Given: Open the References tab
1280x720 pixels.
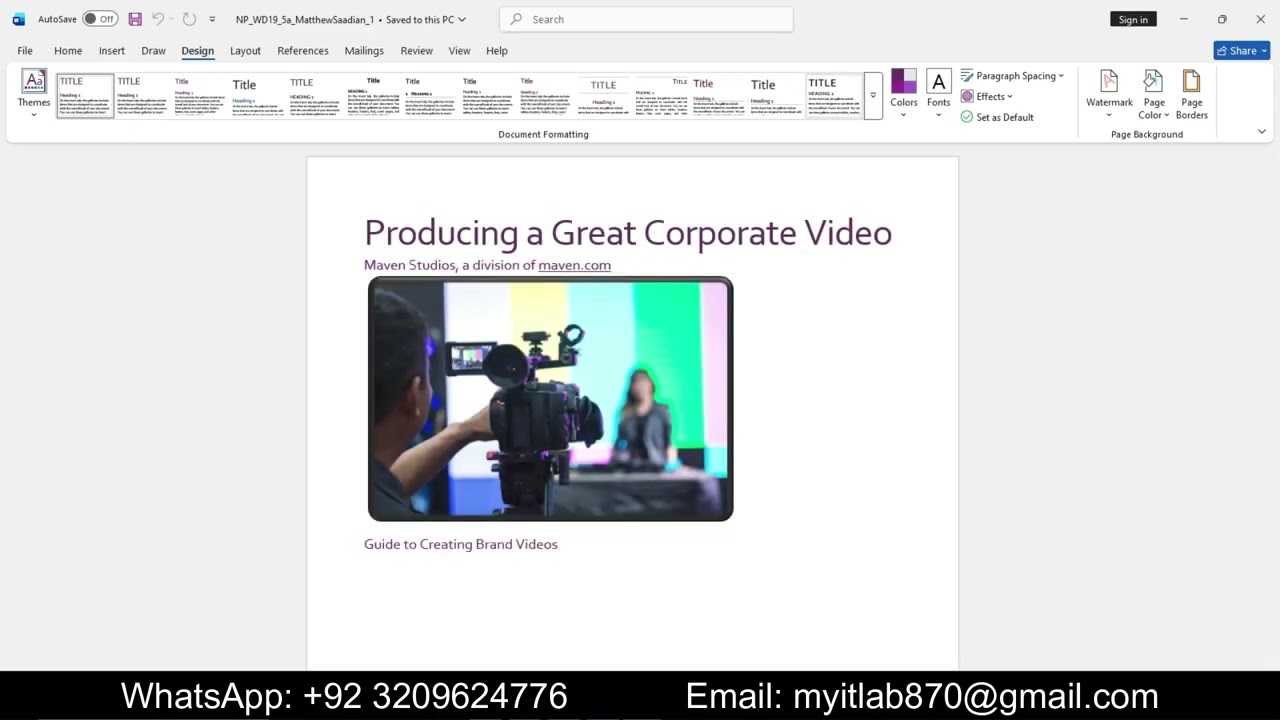Looking at the screenshot, I should point(303,50).
